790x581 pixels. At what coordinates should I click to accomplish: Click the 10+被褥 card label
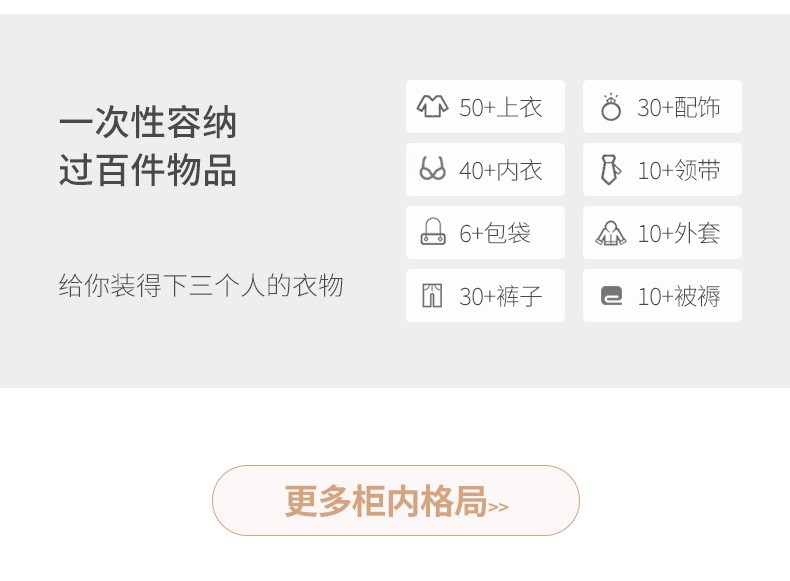point(679,296)
